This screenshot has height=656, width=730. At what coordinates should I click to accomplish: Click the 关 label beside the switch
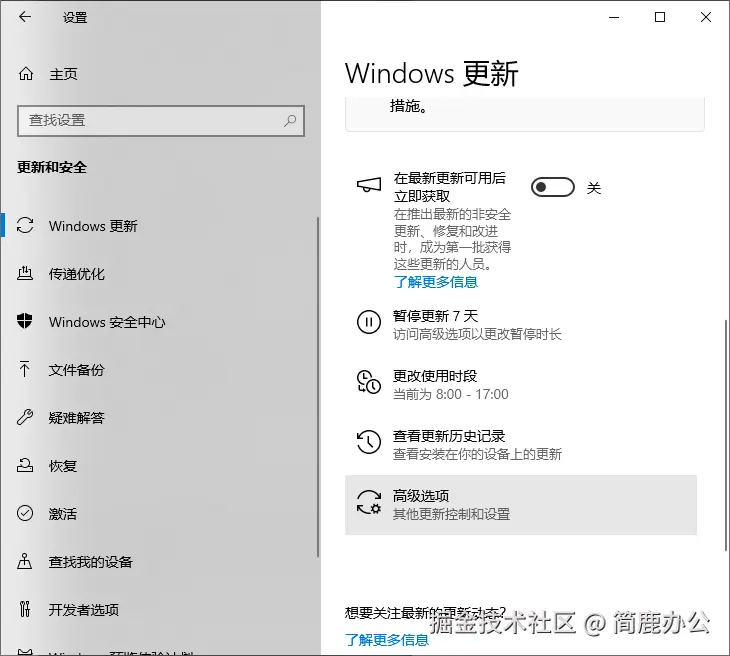coord(594,188)
